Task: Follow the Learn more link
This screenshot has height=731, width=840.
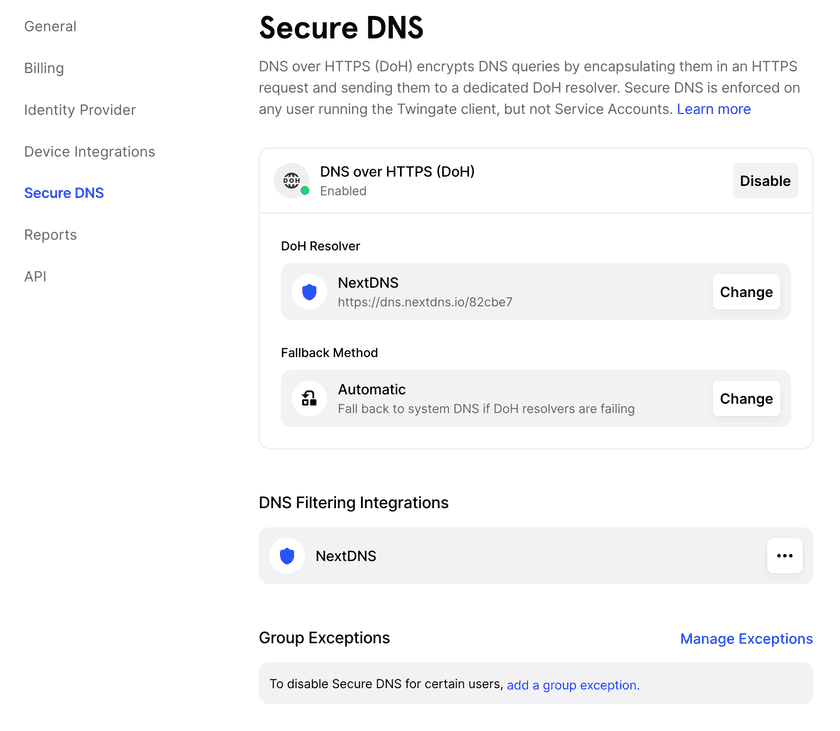Action: [x=713, y=109]
